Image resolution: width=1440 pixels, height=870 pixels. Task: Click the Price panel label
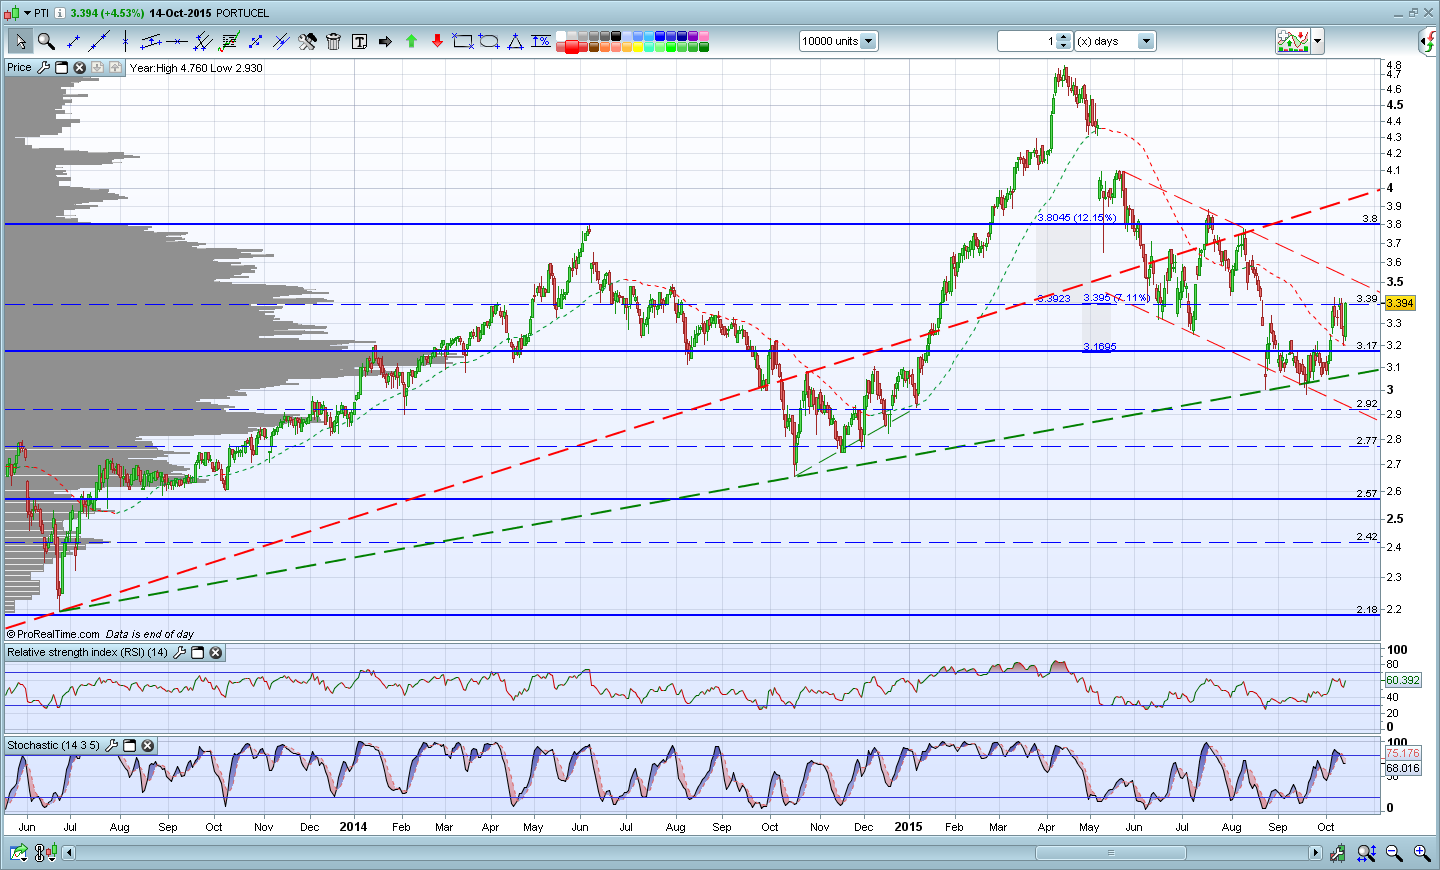(x=19, y=68)
